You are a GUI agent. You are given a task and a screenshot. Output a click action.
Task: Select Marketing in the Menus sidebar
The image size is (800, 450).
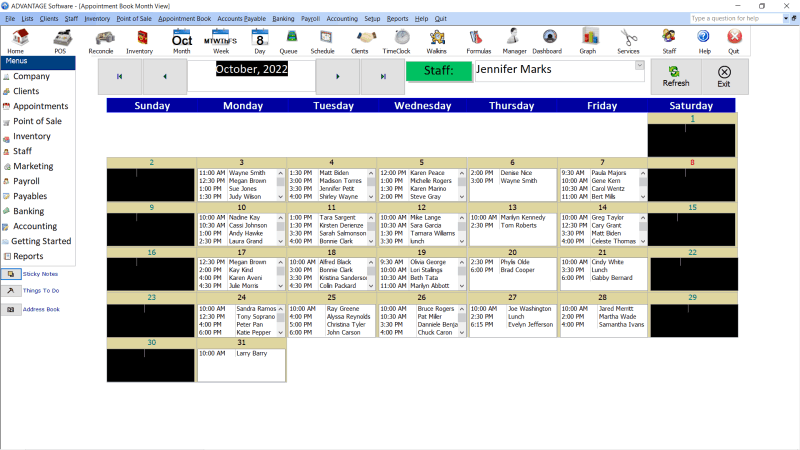tap(33, 166)
